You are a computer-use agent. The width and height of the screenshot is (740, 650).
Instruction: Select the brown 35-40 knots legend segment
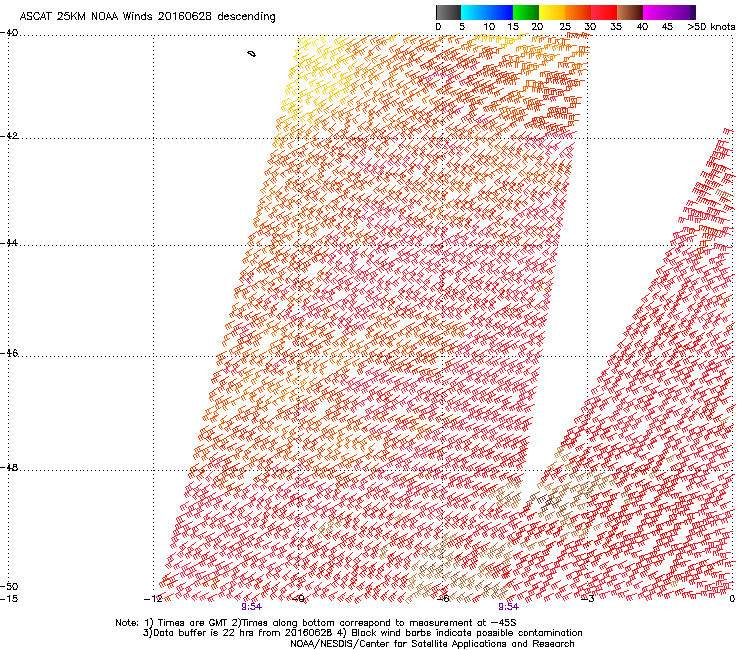point(630,12)
